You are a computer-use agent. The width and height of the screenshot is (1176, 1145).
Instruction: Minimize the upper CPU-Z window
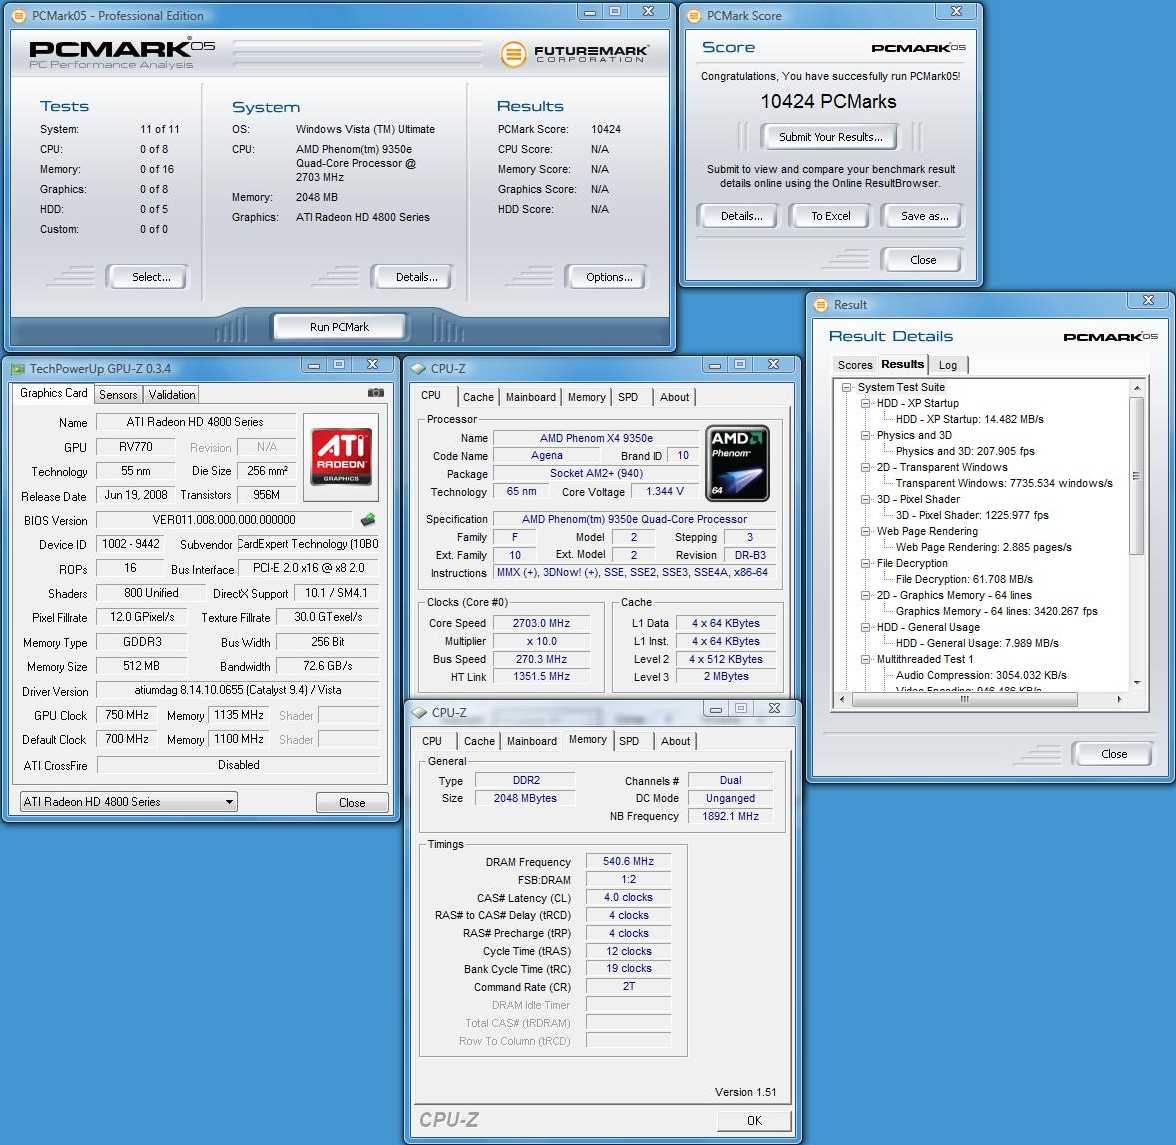pos(715,364)
